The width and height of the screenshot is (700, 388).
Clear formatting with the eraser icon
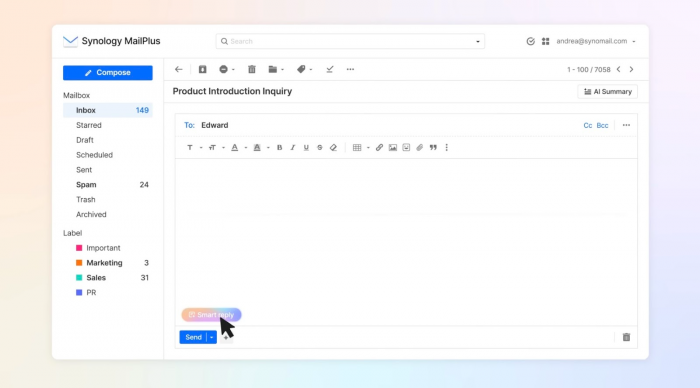point(333,147)
